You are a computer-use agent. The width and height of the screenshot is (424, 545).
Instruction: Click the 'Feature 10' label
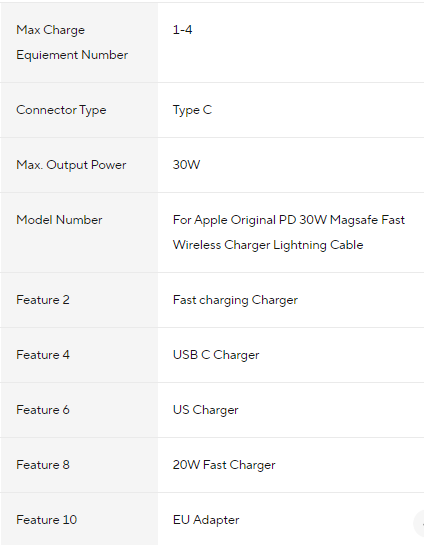[x=46, y=519]
